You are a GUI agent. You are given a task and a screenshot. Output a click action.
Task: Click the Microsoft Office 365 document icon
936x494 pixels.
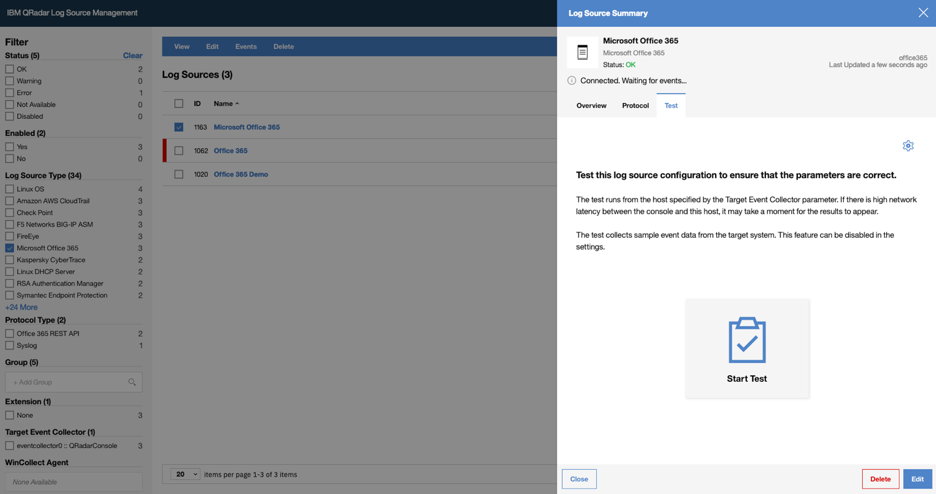click(x=582, y=53)
